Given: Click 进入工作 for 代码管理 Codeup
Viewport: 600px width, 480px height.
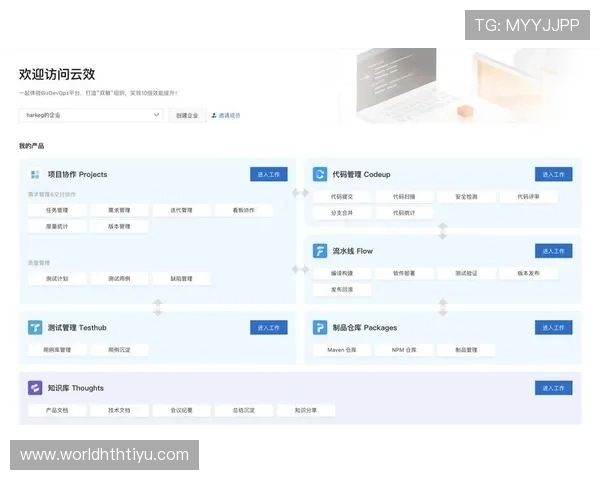Looking at the screenshot, I should click(x=553, y=174).
